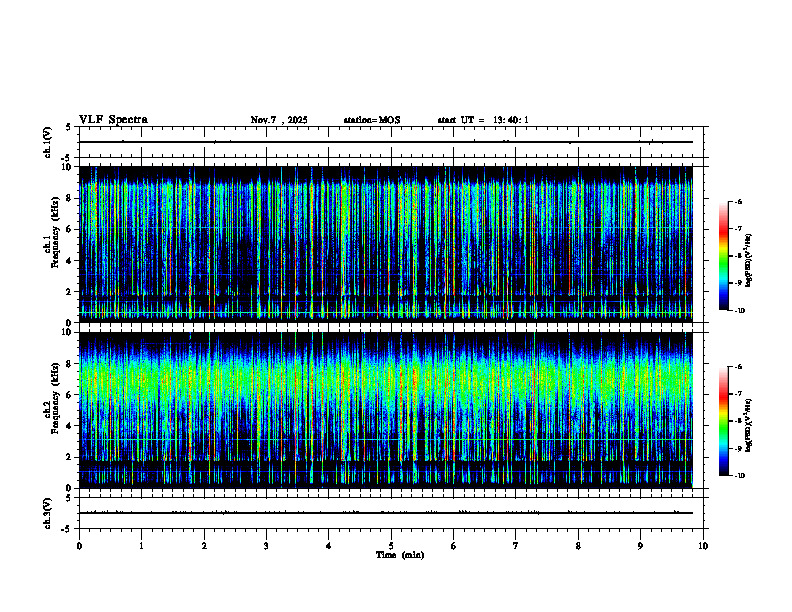This screenshot has height=612, width=792.
Task: Click the "VLF Spectra" plot title
Action: tap(113, 120)
